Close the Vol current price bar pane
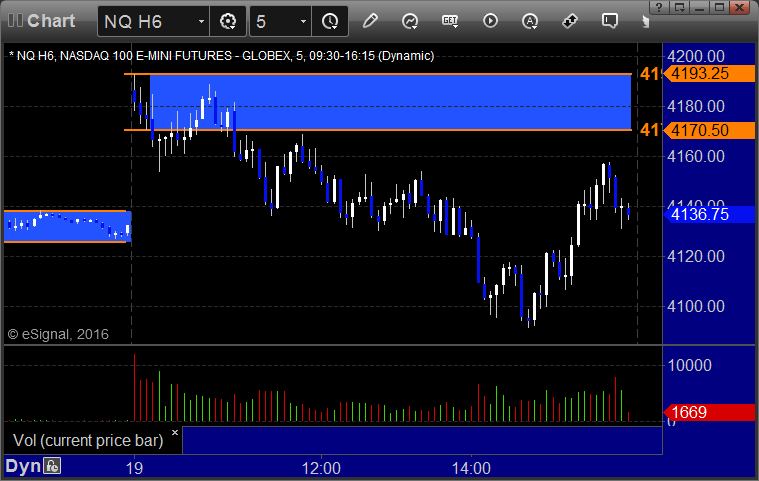 pos(175,433)
